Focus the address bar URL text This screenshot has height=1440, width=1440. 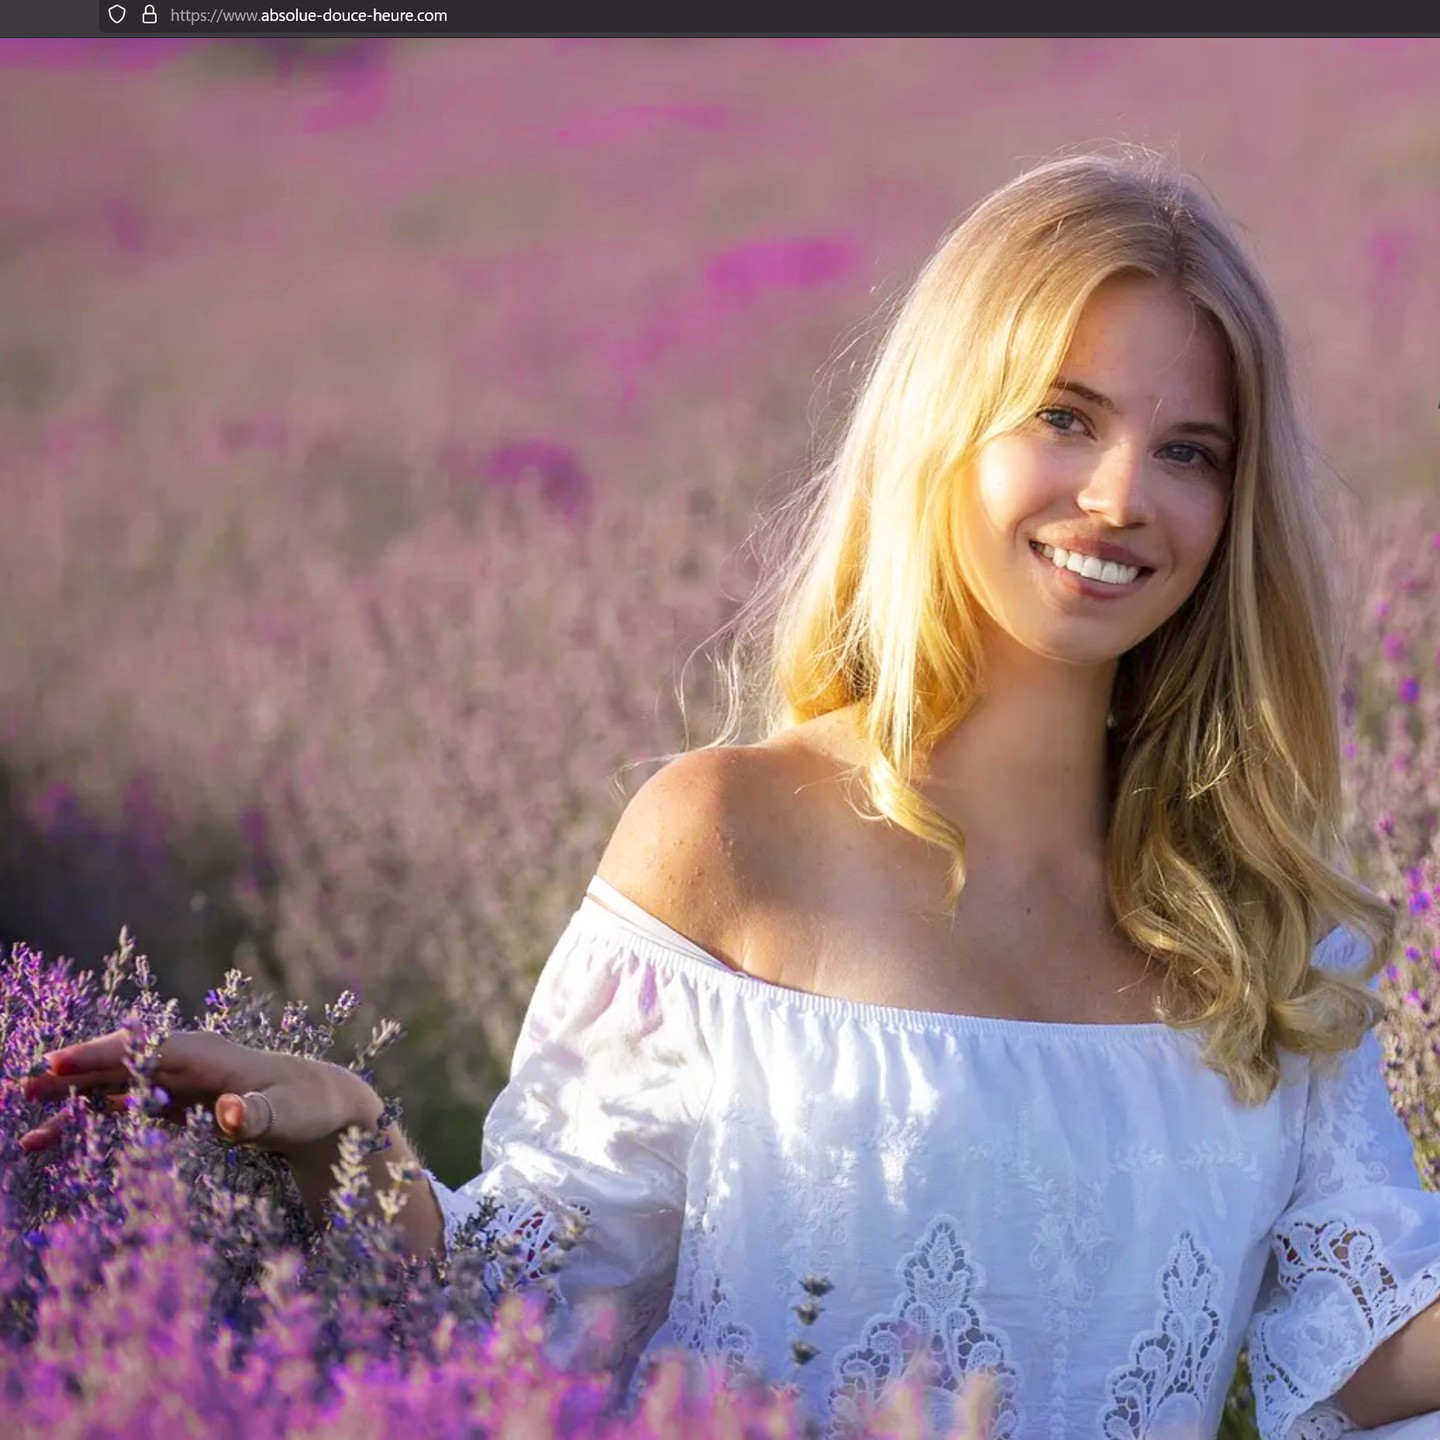click(x=308, y=15)
